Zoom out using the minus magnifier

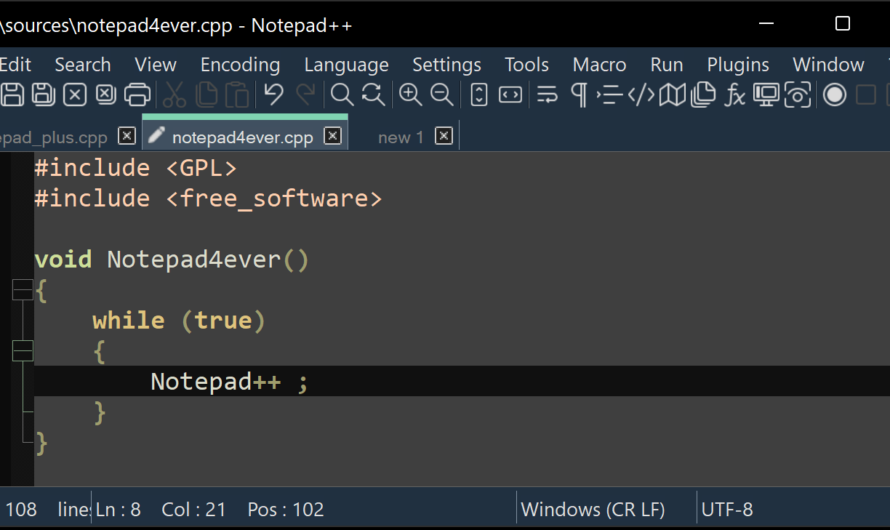click(442, 95)
